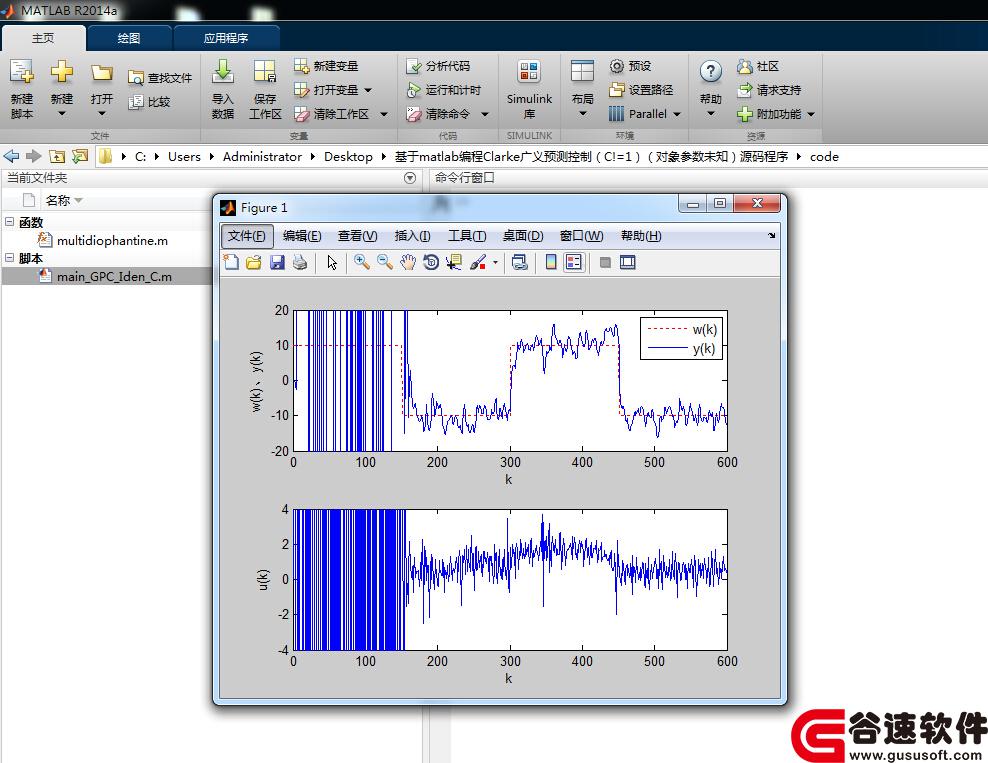Click Show Plot Tools and Dock icon
This screenshot has height=763, width=988.
click(628, 262)
